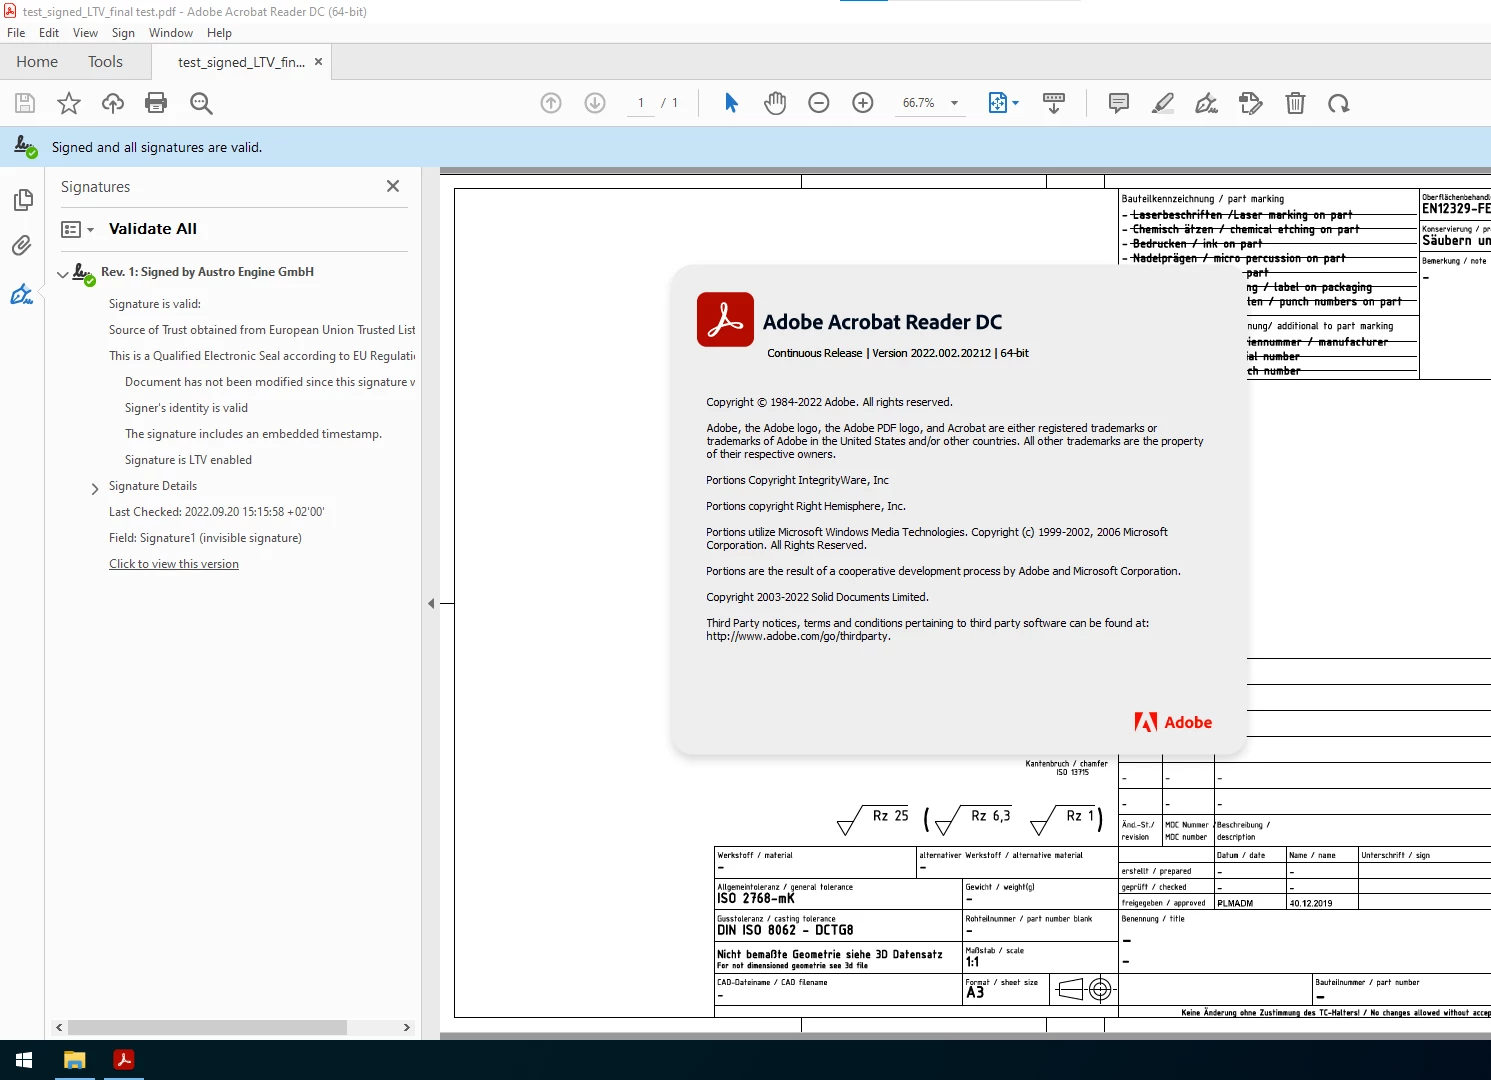The height and width of the screenshot is (1080, 1491).
Task: Close the Signatures panel
Action: tap(393, 186)
